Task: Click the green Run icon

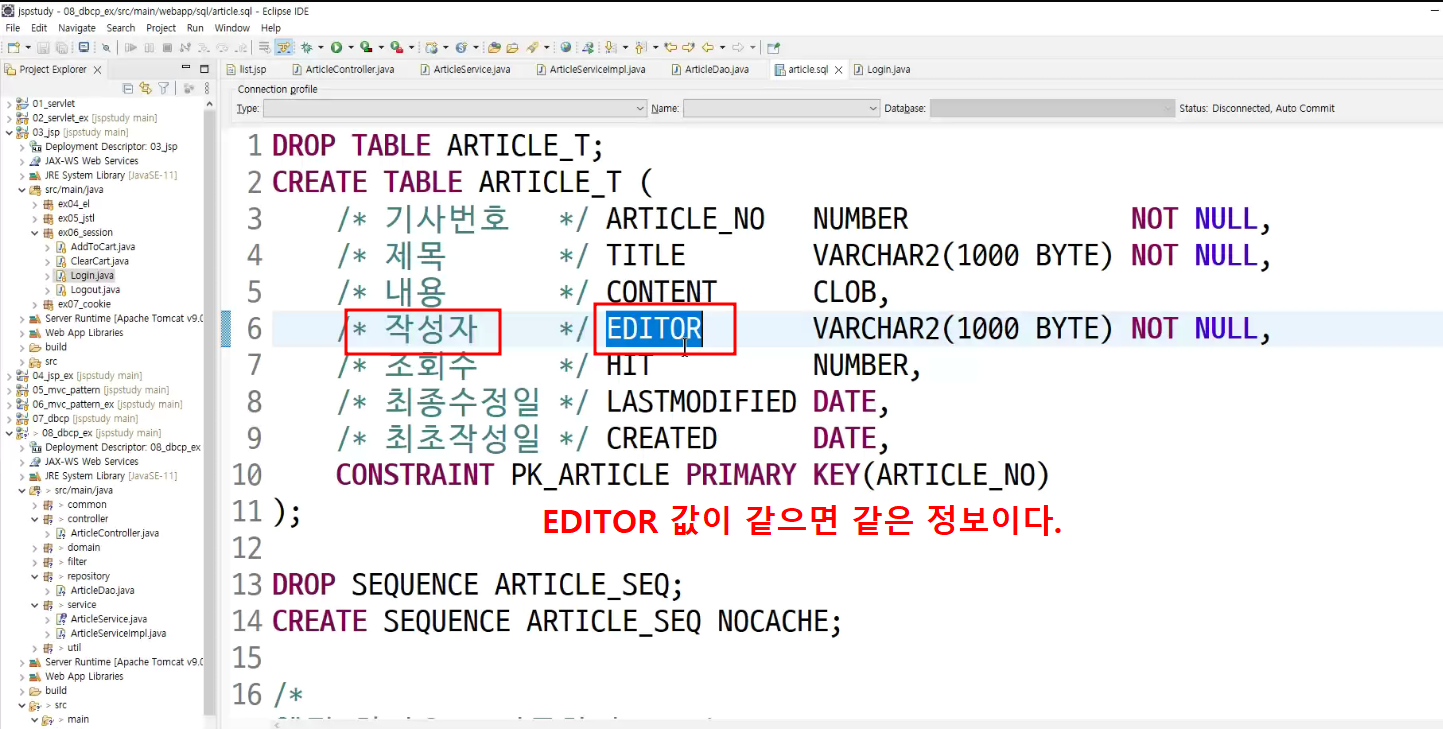Action: pos(336,47)
